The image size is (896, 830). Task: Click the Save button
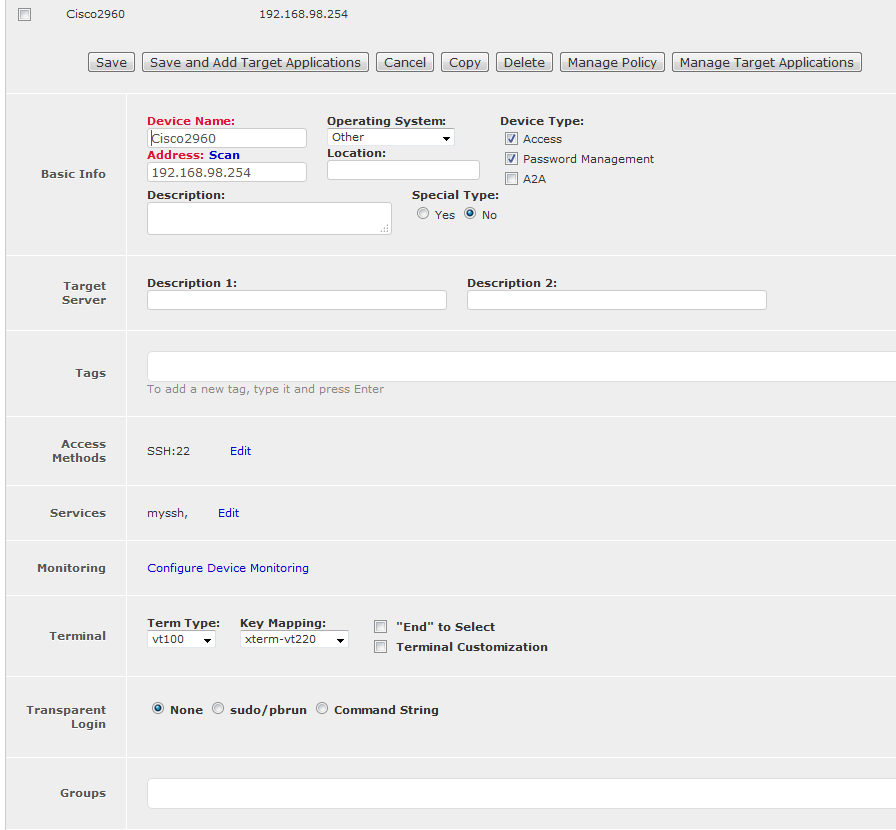tap(111, 62)
